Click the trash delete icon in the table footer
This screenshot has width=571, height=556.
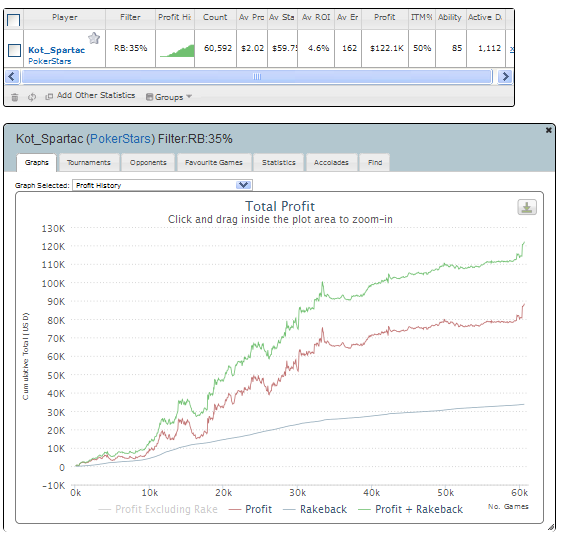tap(15, 97)
